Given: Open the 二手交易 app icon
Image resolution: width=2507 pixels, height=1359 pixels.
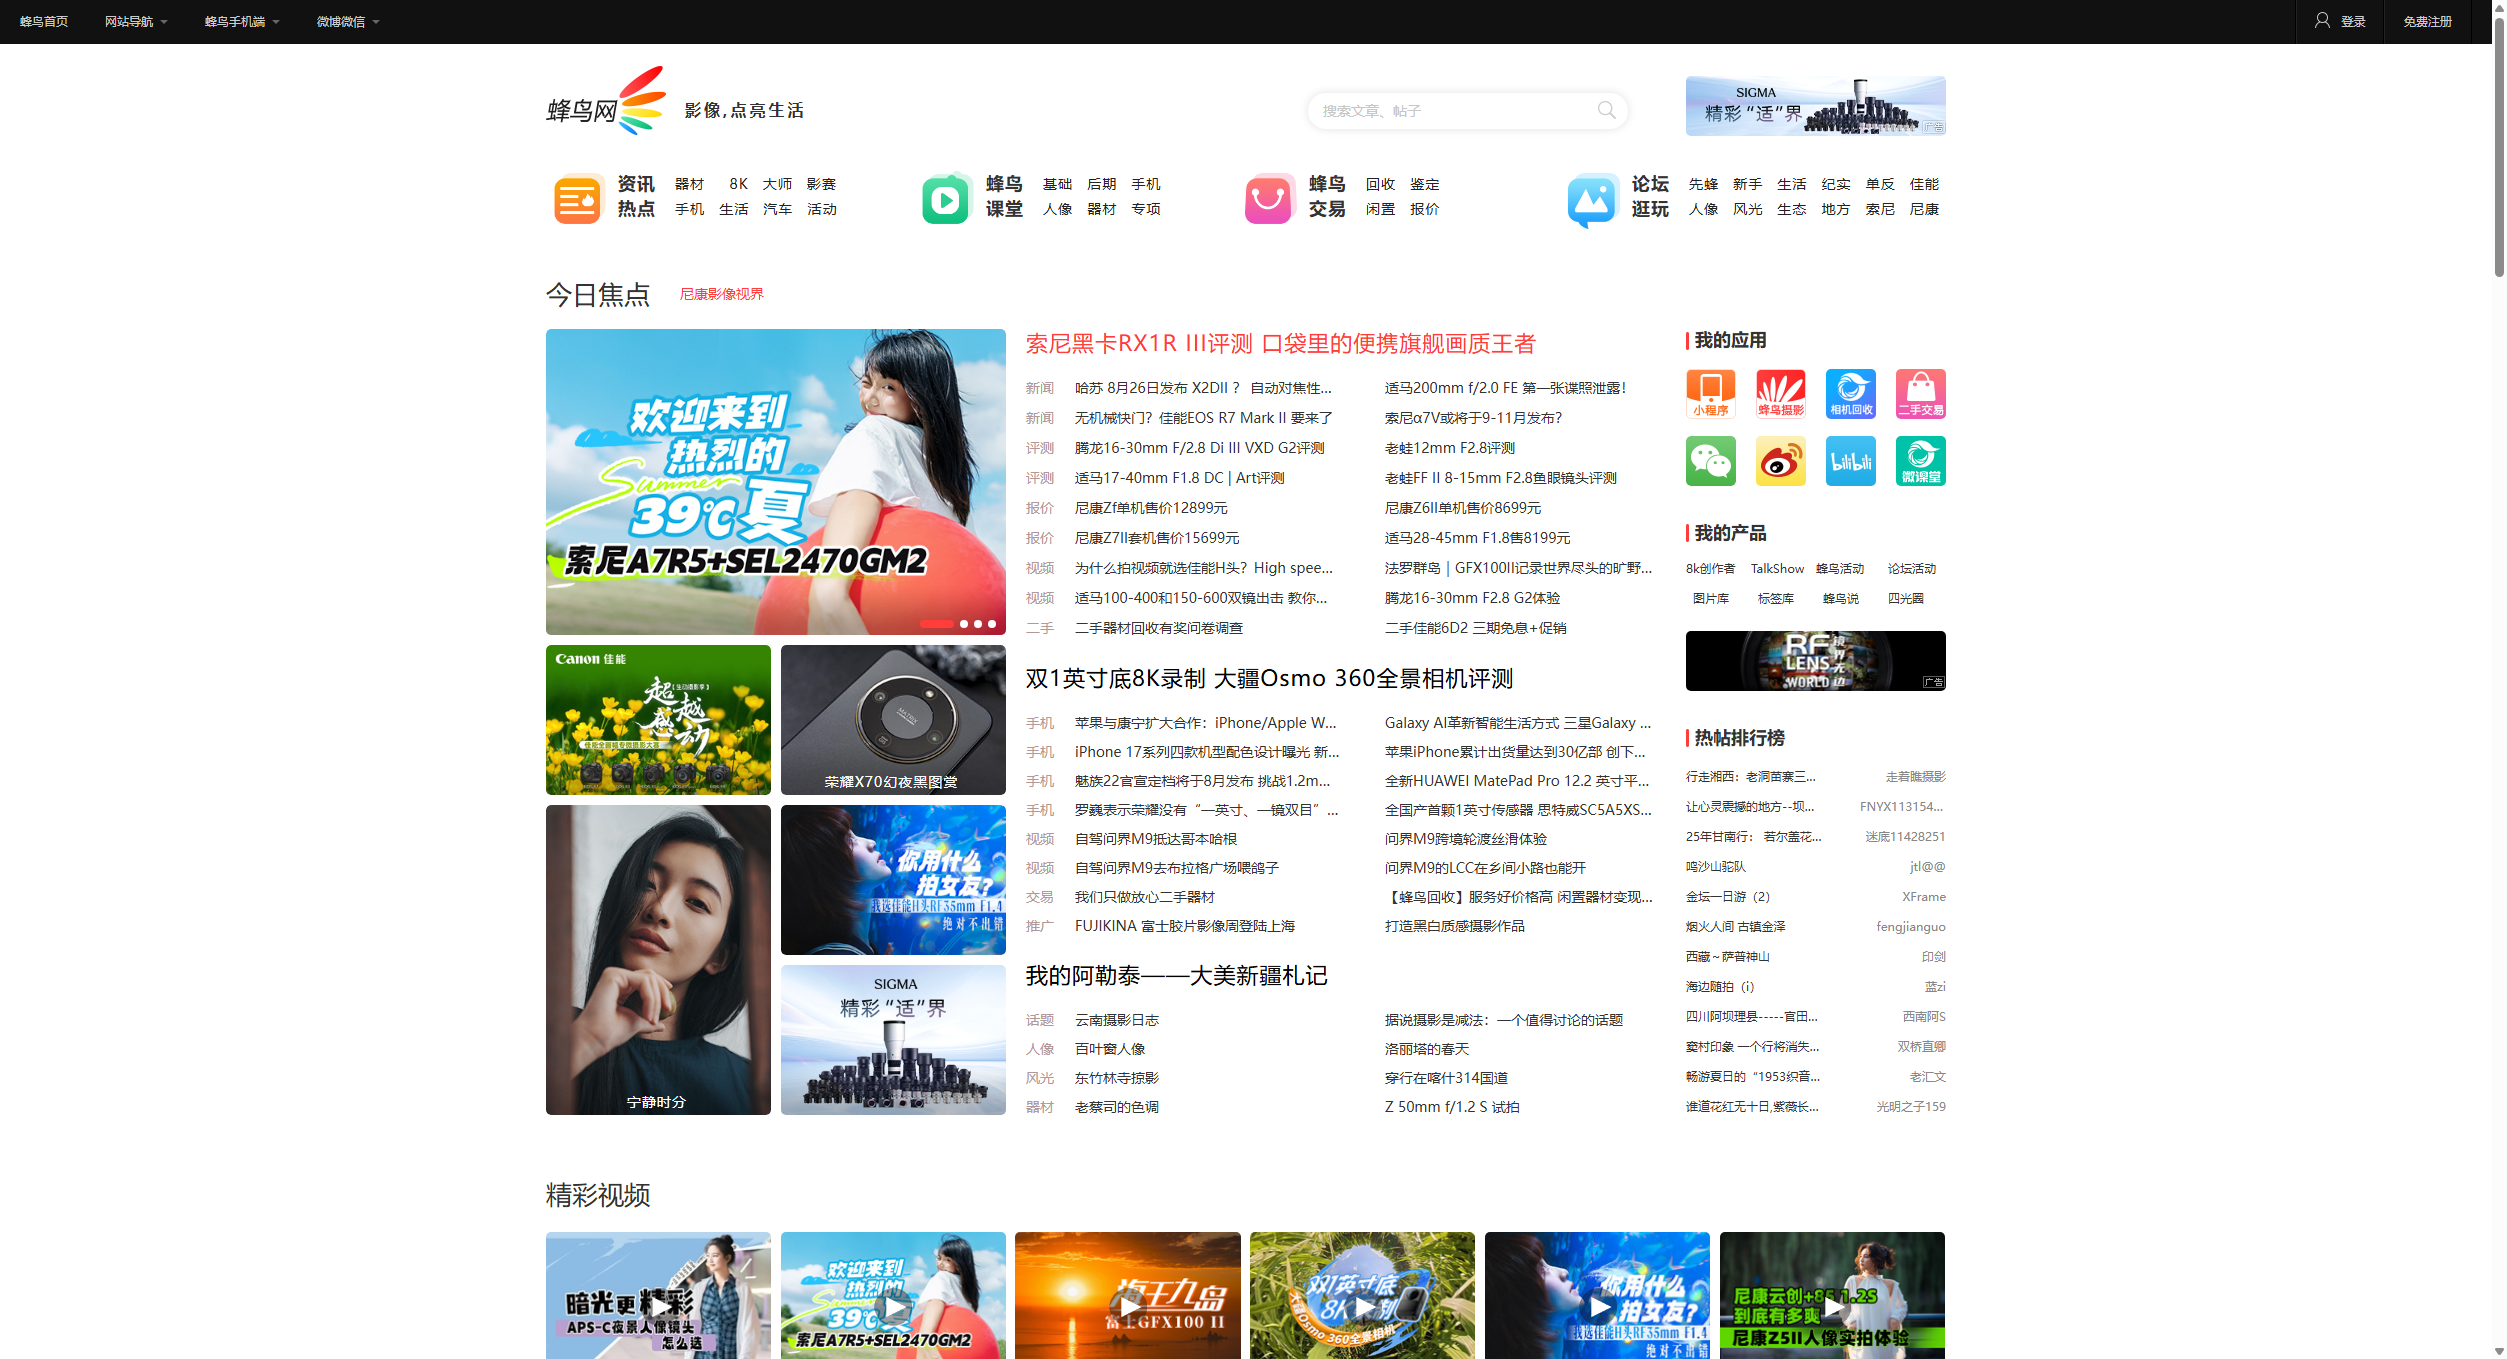Looking at the screenshot, I should coord(1920,394).
